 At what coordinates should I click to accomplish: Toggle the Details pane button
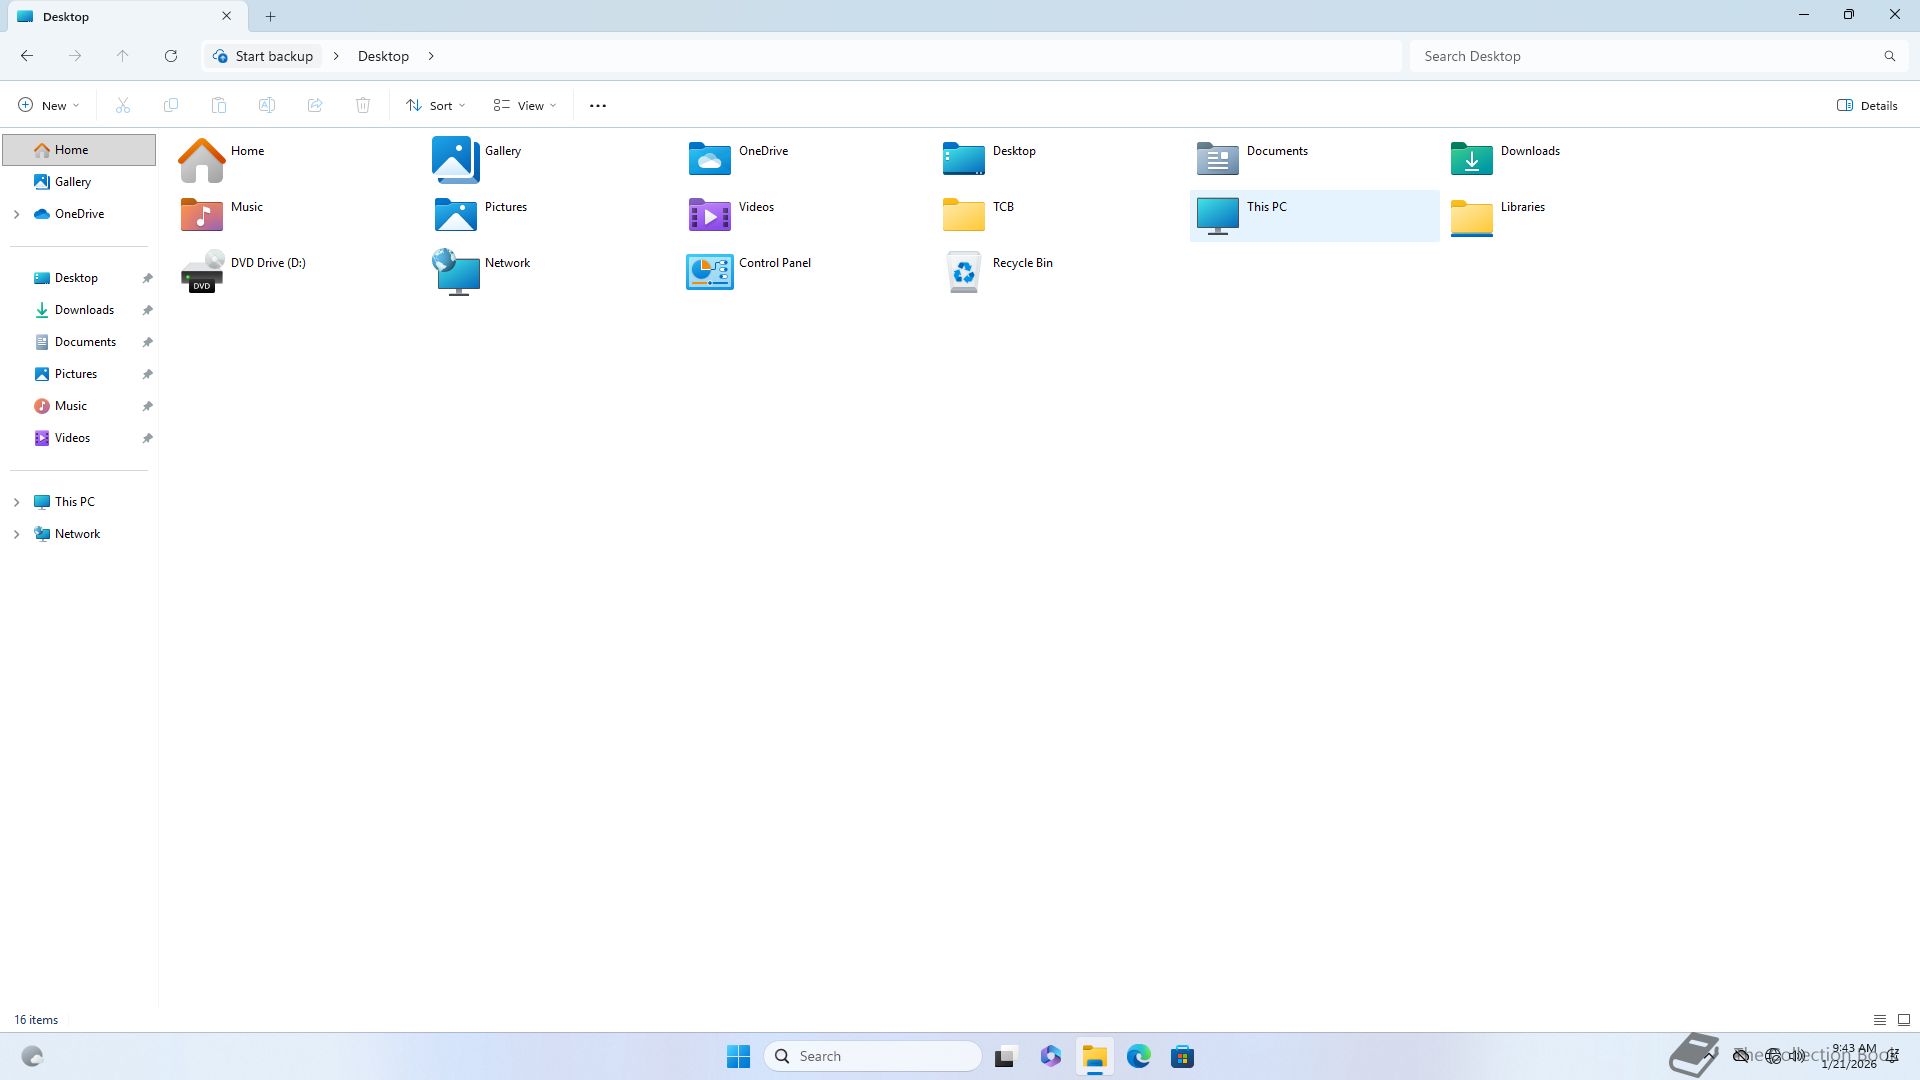pos(1867,105)
